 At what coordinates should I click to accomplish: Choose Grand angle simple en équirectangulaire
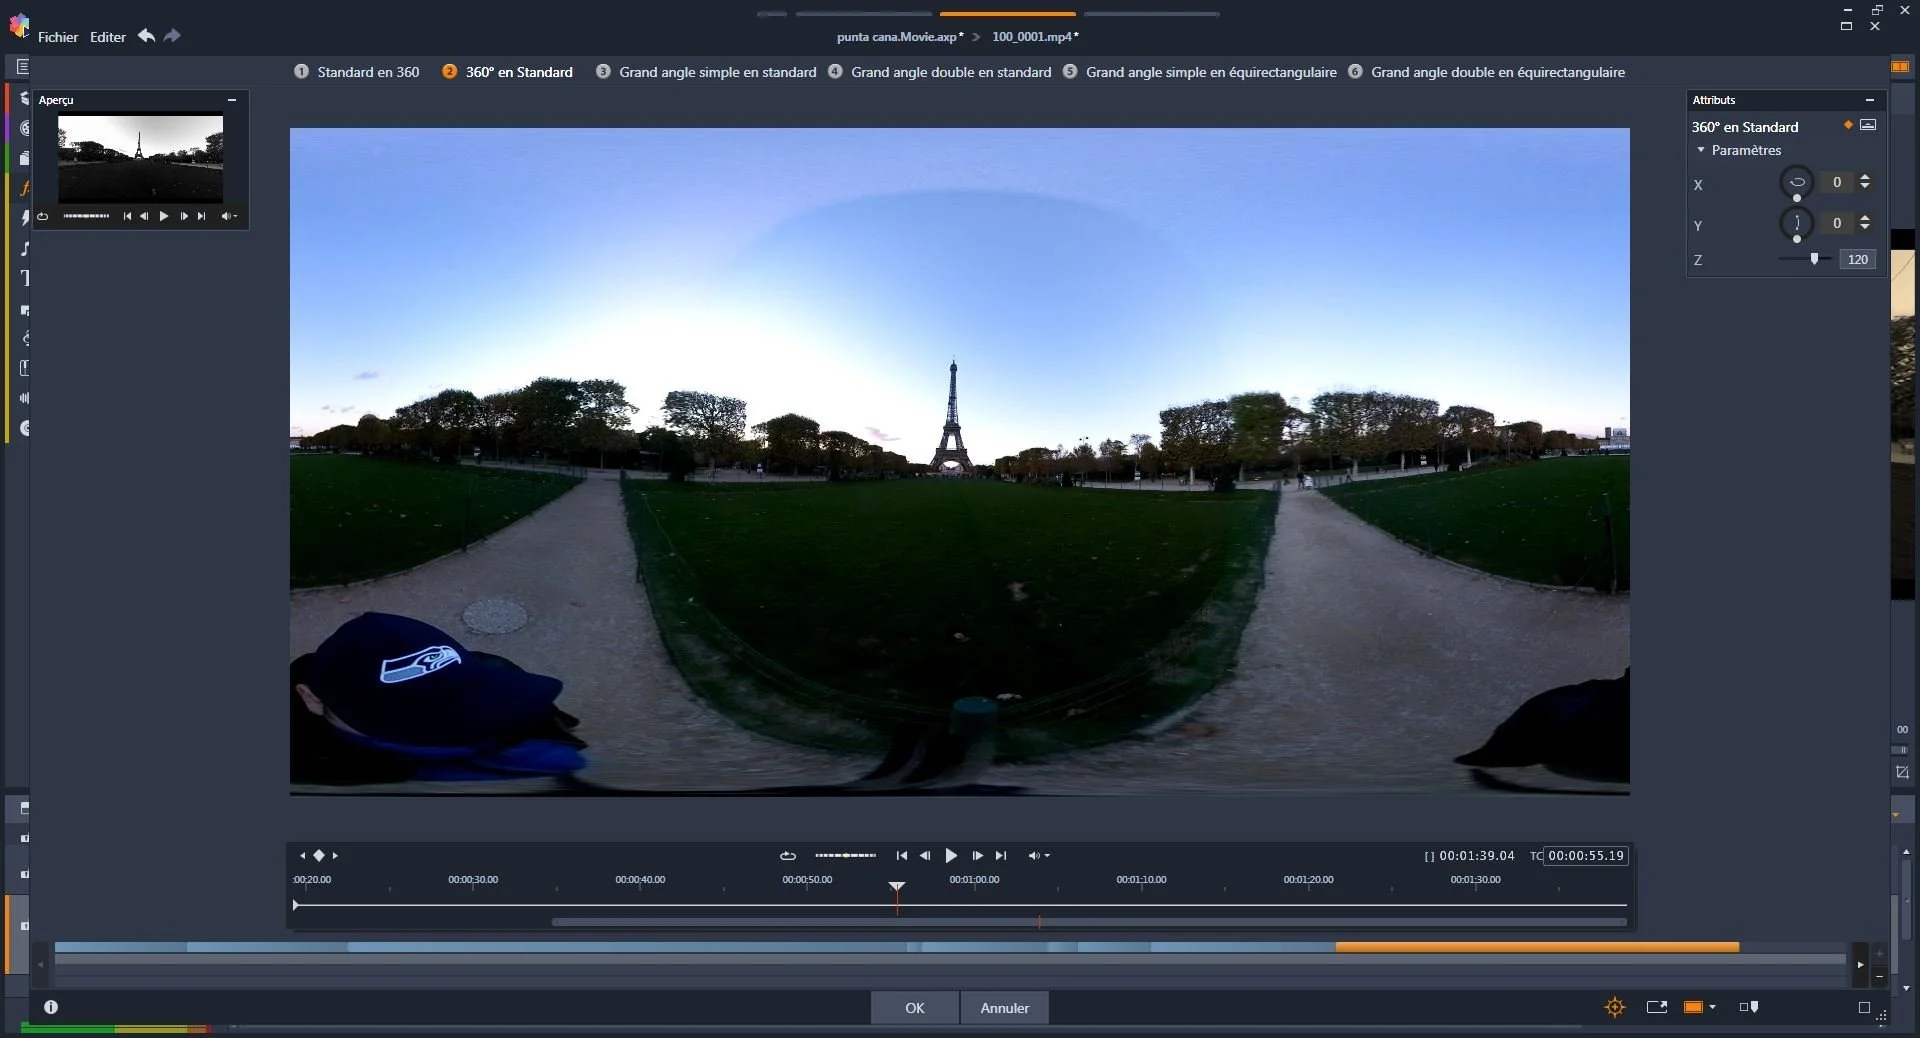pyautogui.click(x=1200, y=72)
